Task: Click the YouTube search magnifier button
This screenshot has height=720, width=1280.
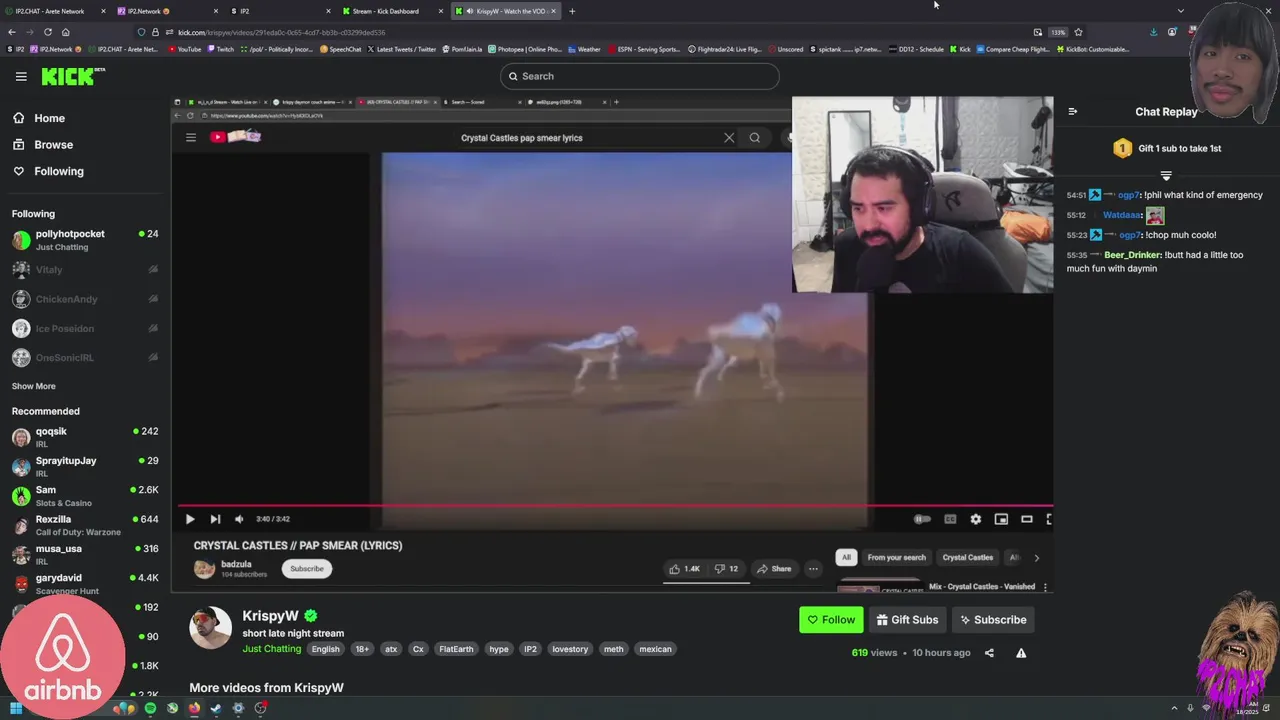Action: pyautogui.click(x=755, y=138)
